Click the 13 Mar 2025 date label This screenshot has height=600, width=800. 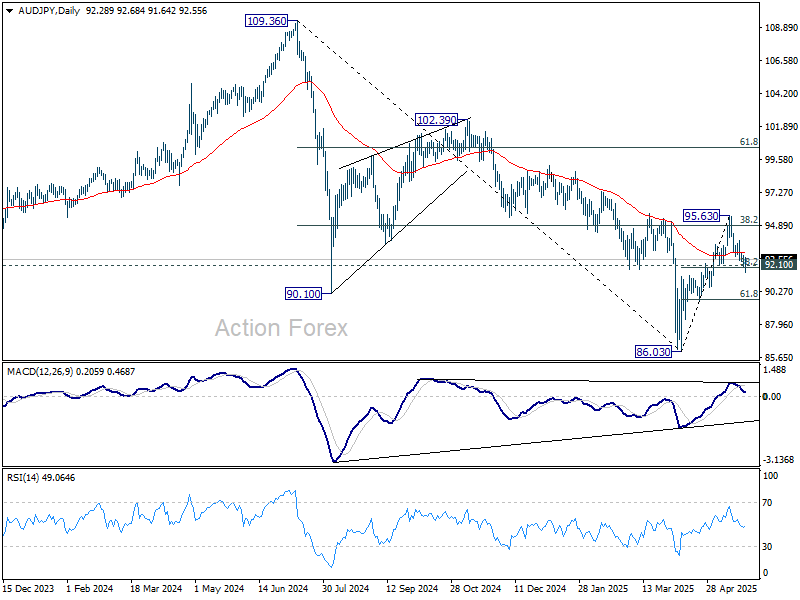668,588
